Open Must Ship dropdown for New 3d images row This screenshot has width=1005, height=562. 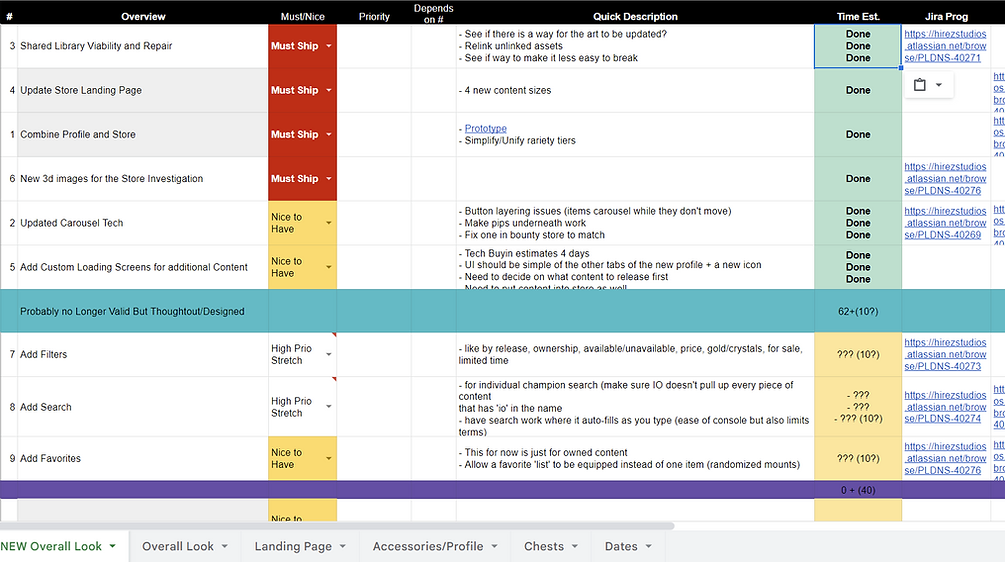(329, 179)
